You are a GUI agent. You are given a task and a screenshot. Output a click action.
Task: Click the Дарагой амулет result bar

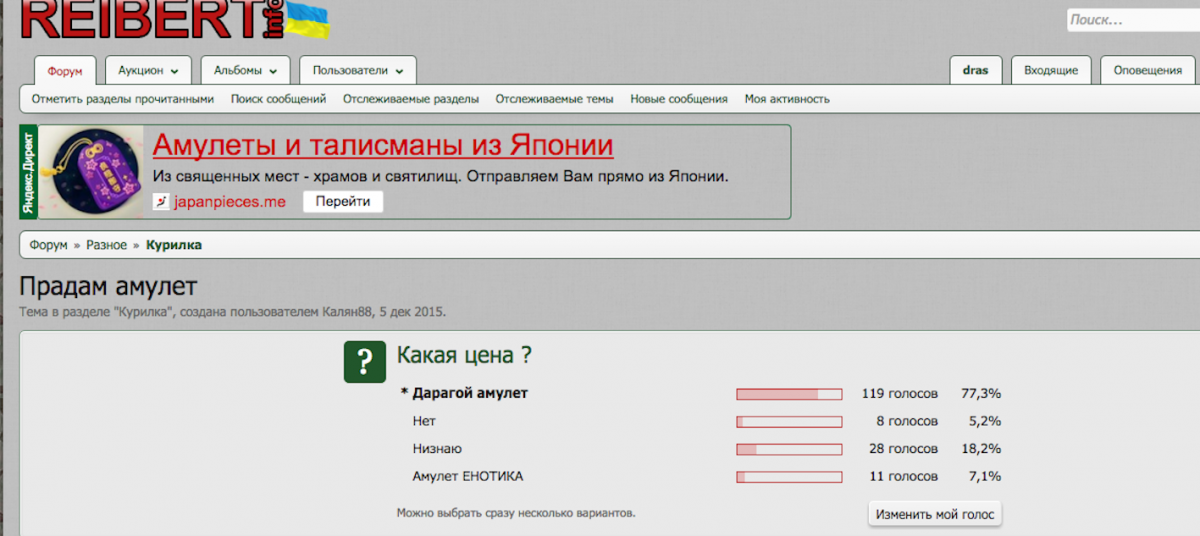[x=789, y=394]
